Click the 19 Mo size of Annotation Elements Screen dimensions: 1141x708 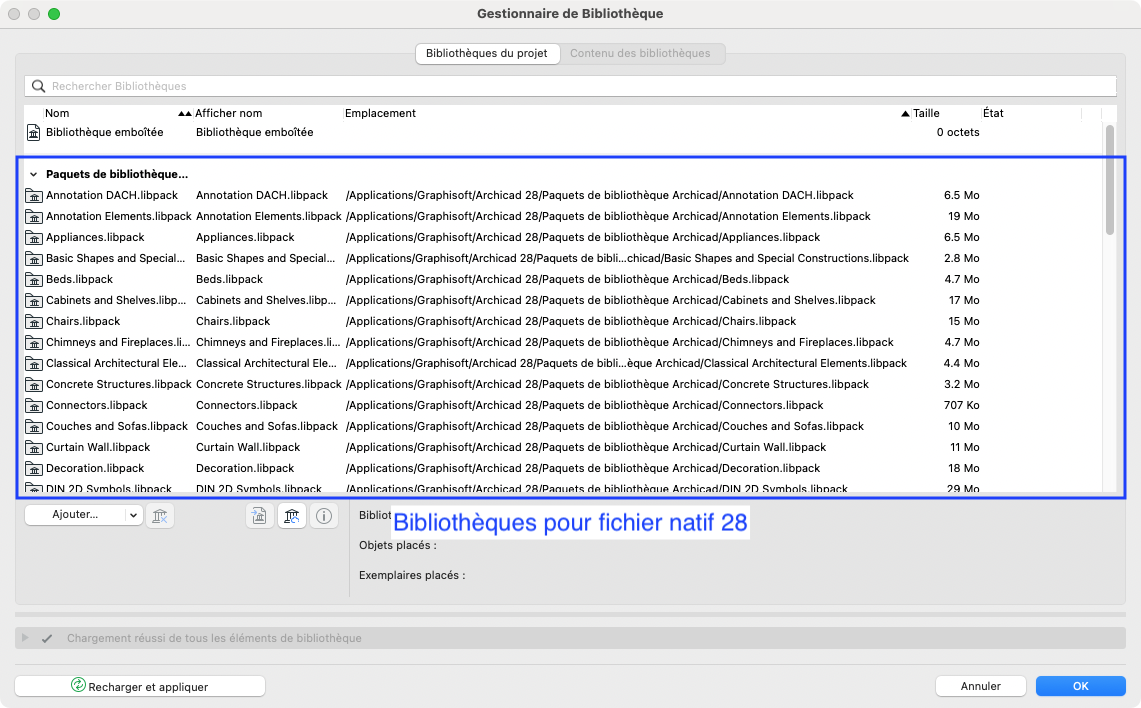(x=963, y=217)
